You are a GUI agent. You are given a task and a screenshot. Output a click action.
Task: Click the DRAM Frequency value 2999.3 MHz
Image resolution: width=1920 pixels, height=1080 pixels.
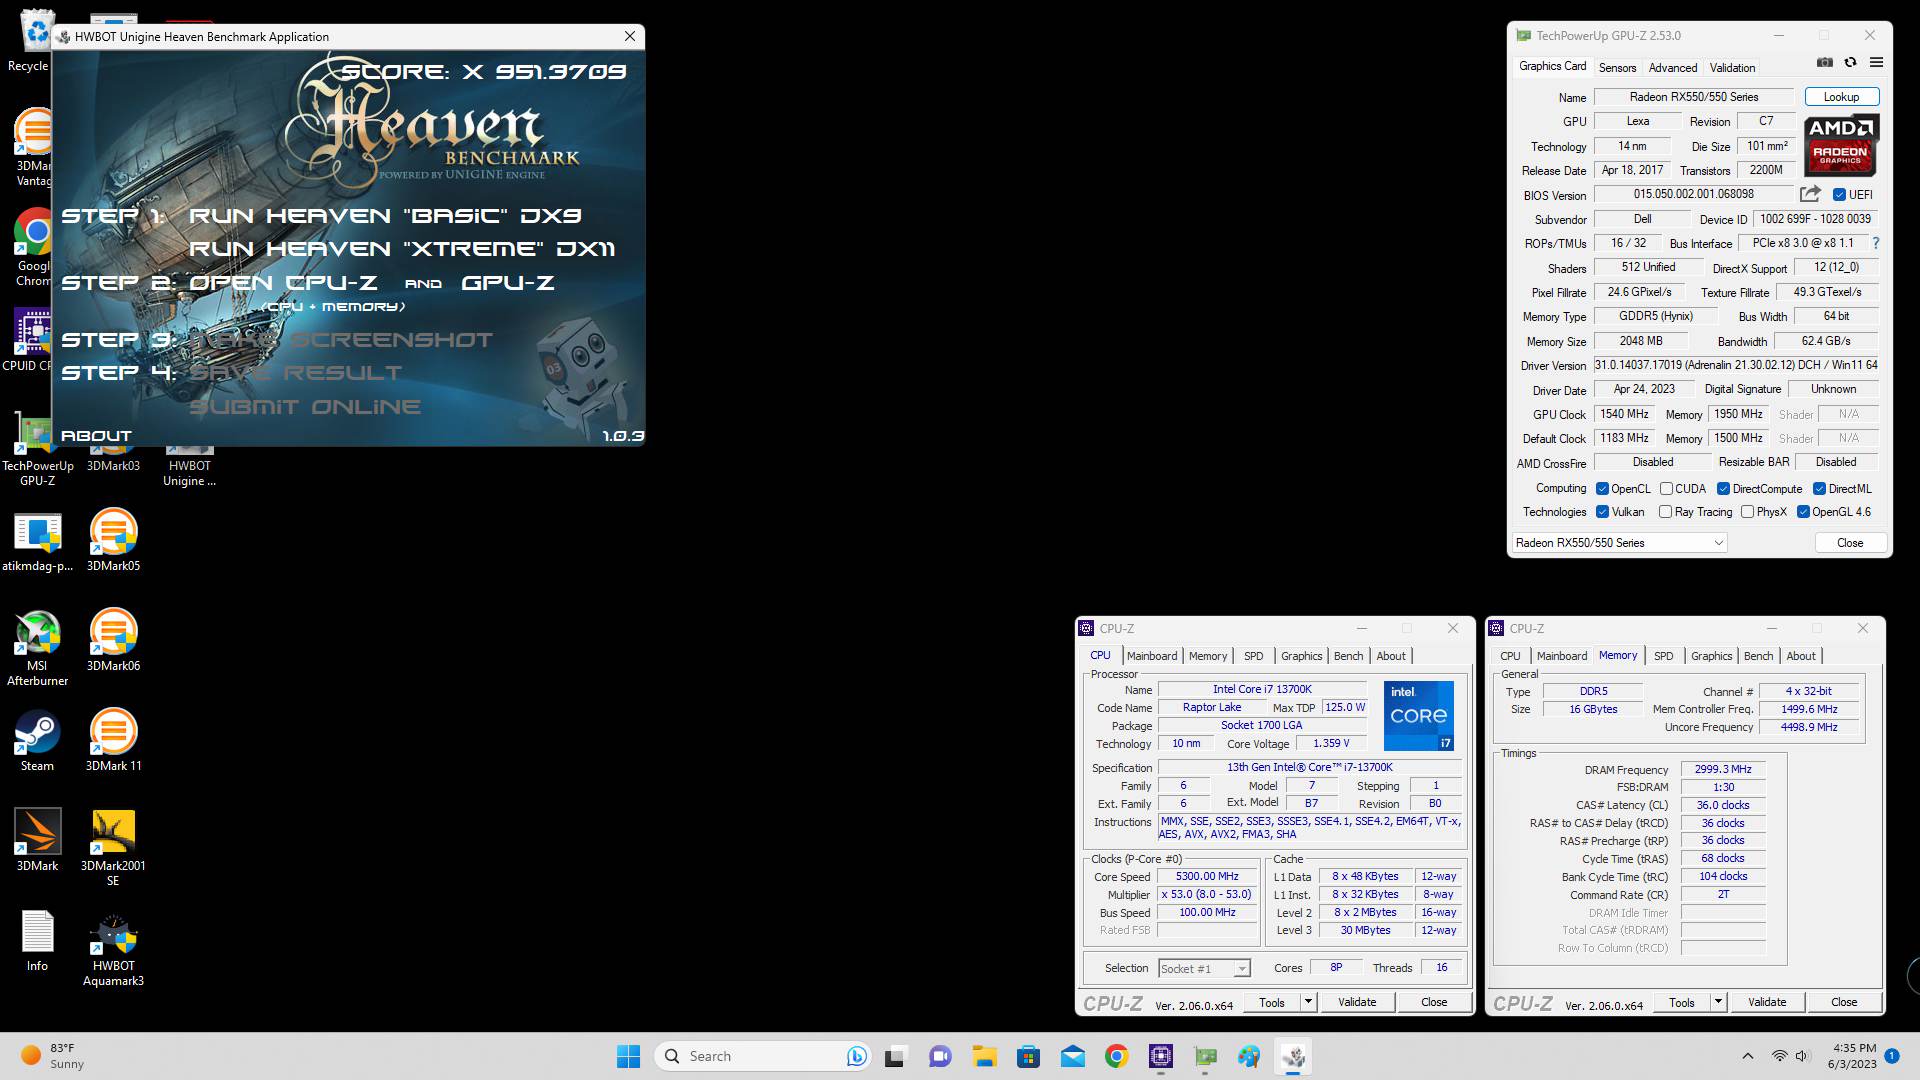(1723, 769)
